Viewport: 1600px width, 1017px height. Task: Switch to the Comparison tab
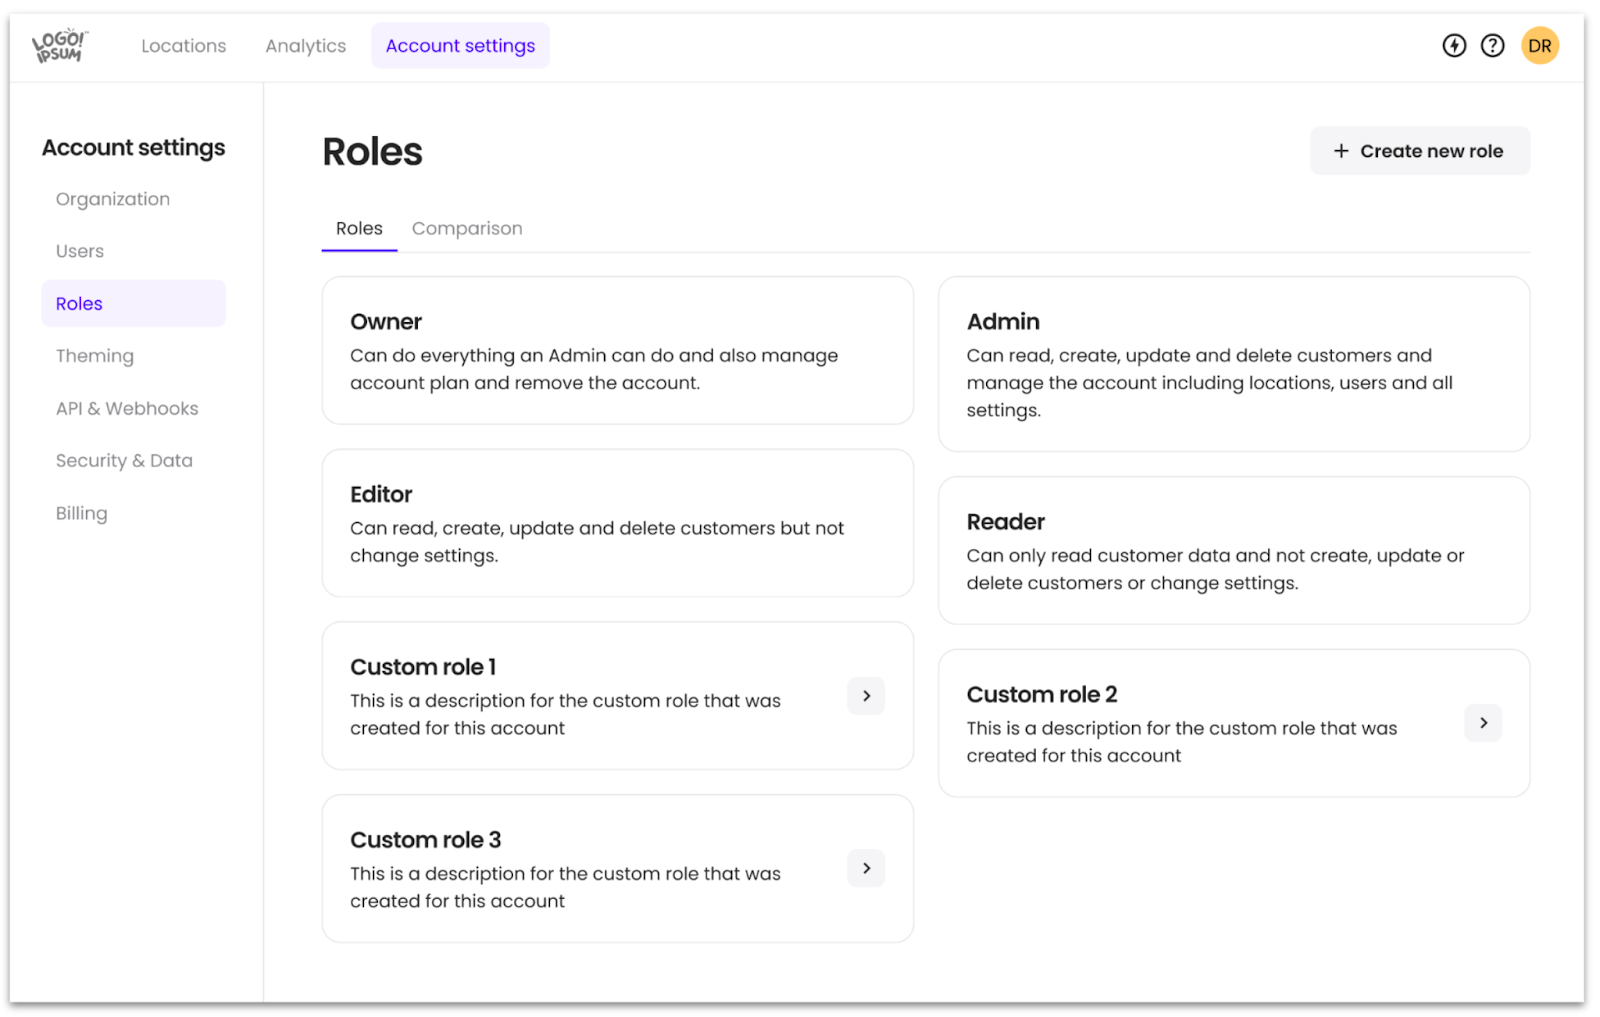click(x=467, y=229)
